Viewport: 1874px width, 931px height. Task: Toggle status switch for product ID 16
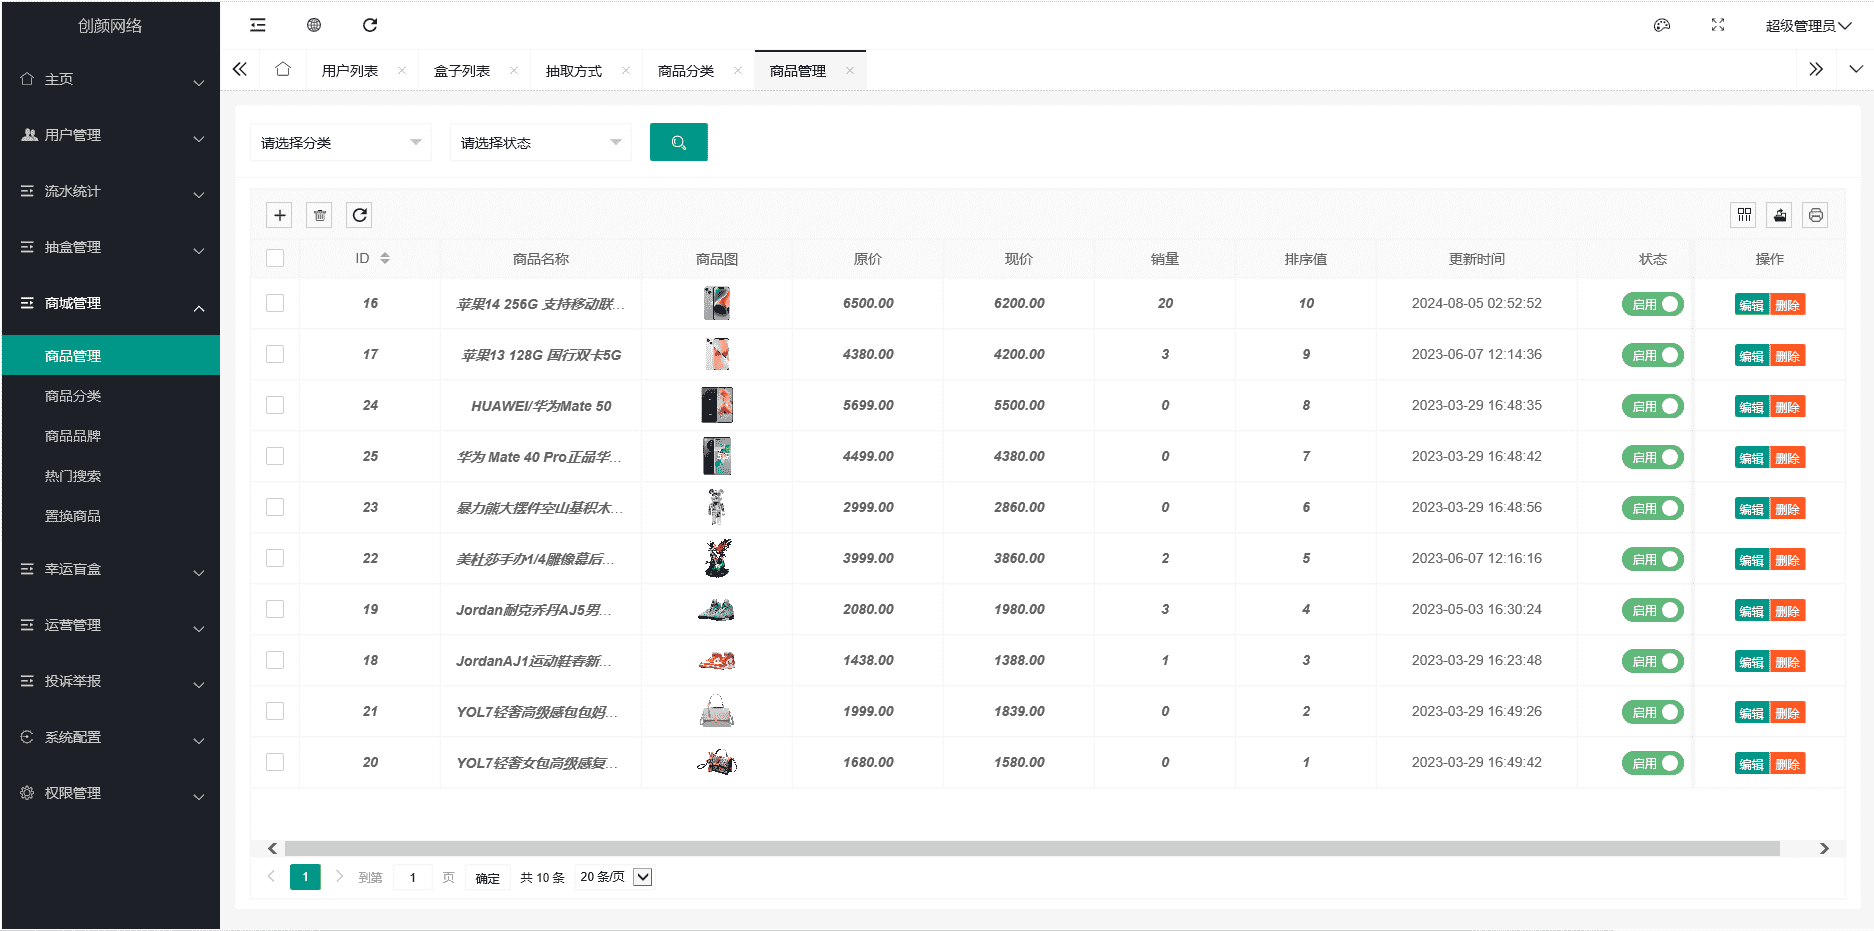(1652, 304)
